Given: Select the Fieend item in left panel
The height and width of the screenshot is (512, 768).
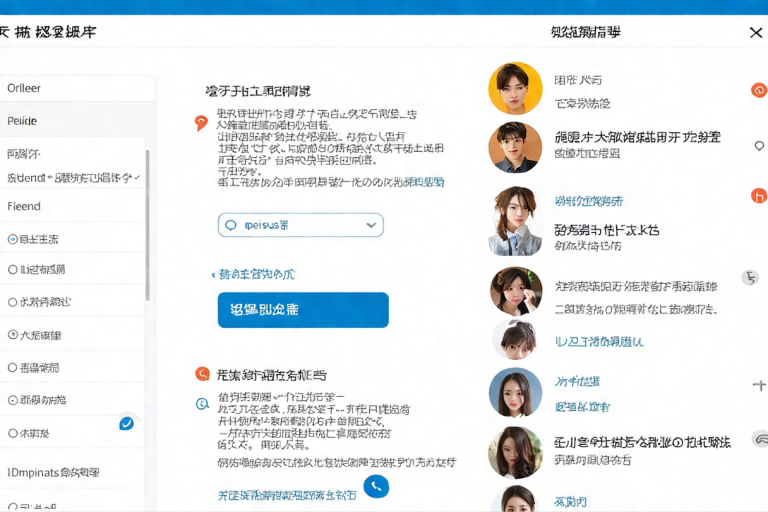Looking at the screenshot, I should [72, 206].
